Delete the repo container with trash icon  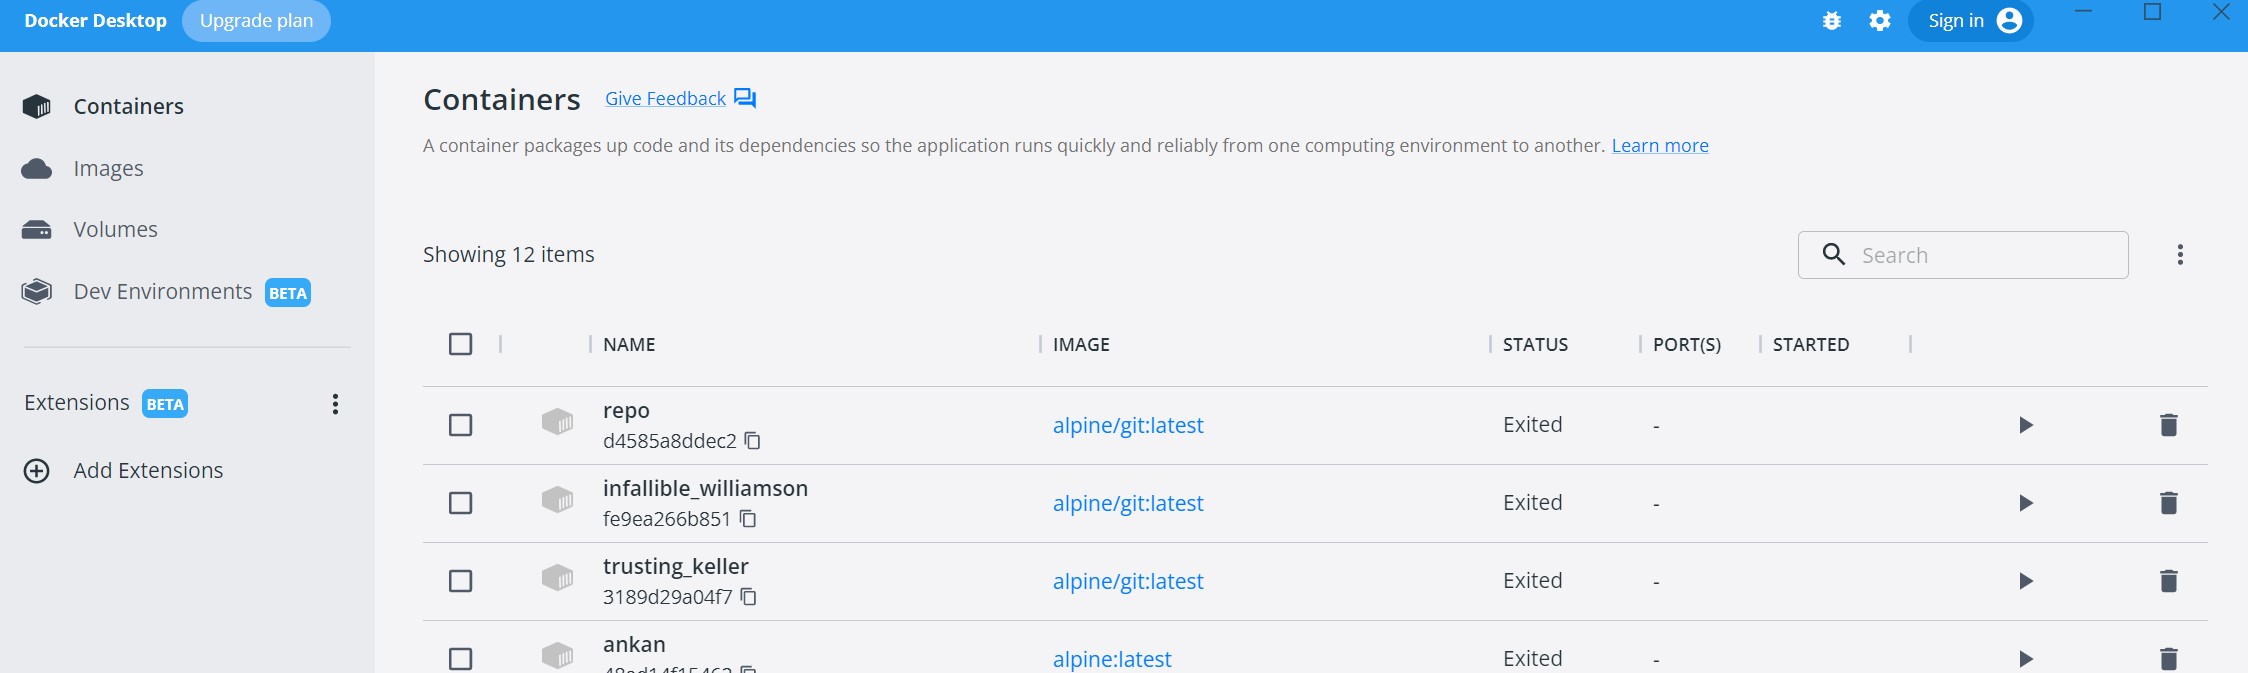pyautogui.click(x=2168, y=425)
